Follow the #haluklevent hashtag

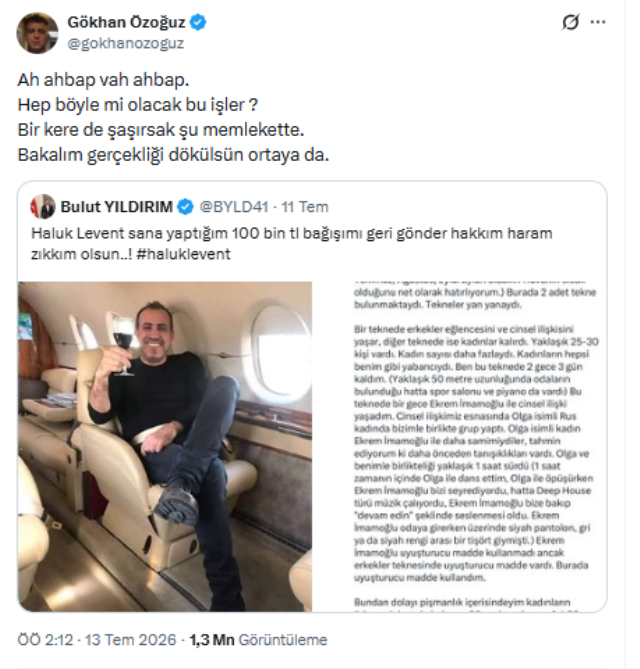[183, 254]
